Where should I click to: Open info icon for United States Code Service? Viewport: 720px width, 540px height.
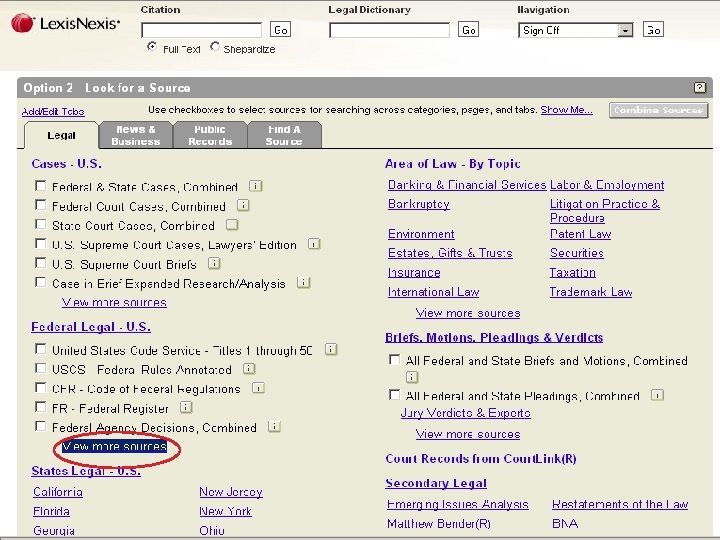click(331, 349)
